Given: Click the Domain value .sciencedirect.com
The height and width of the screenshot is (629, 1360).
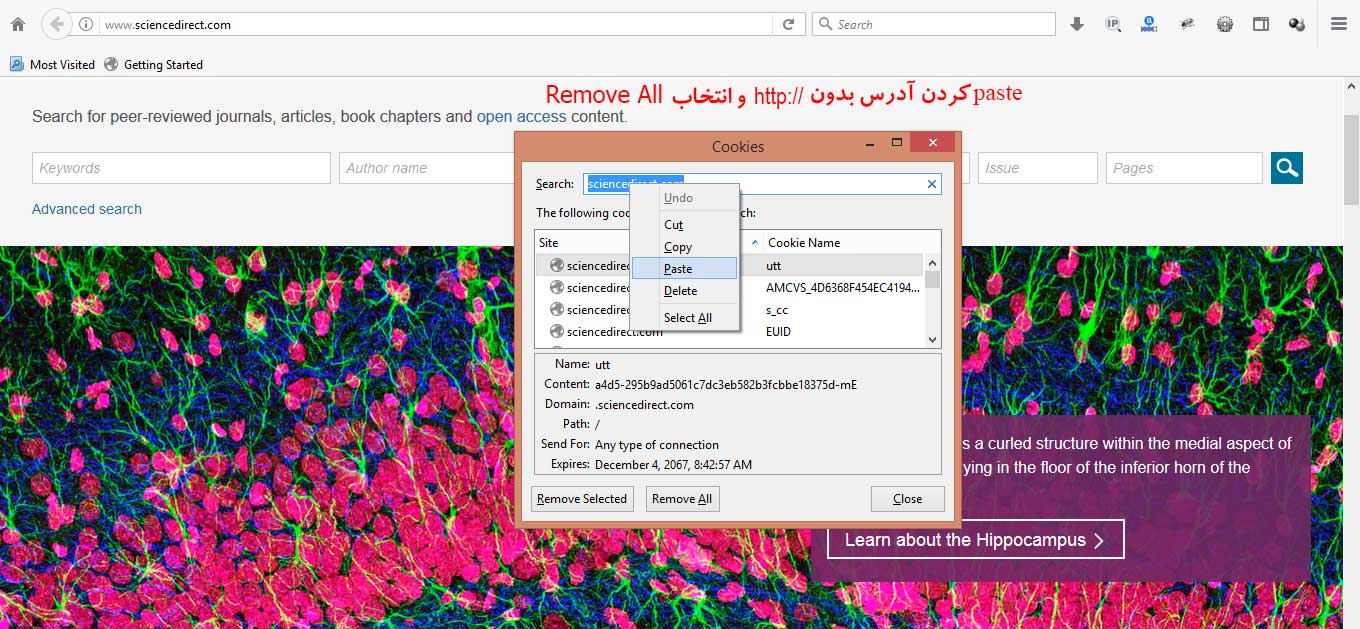Looking at the screenshot, I should coord(644,405).
